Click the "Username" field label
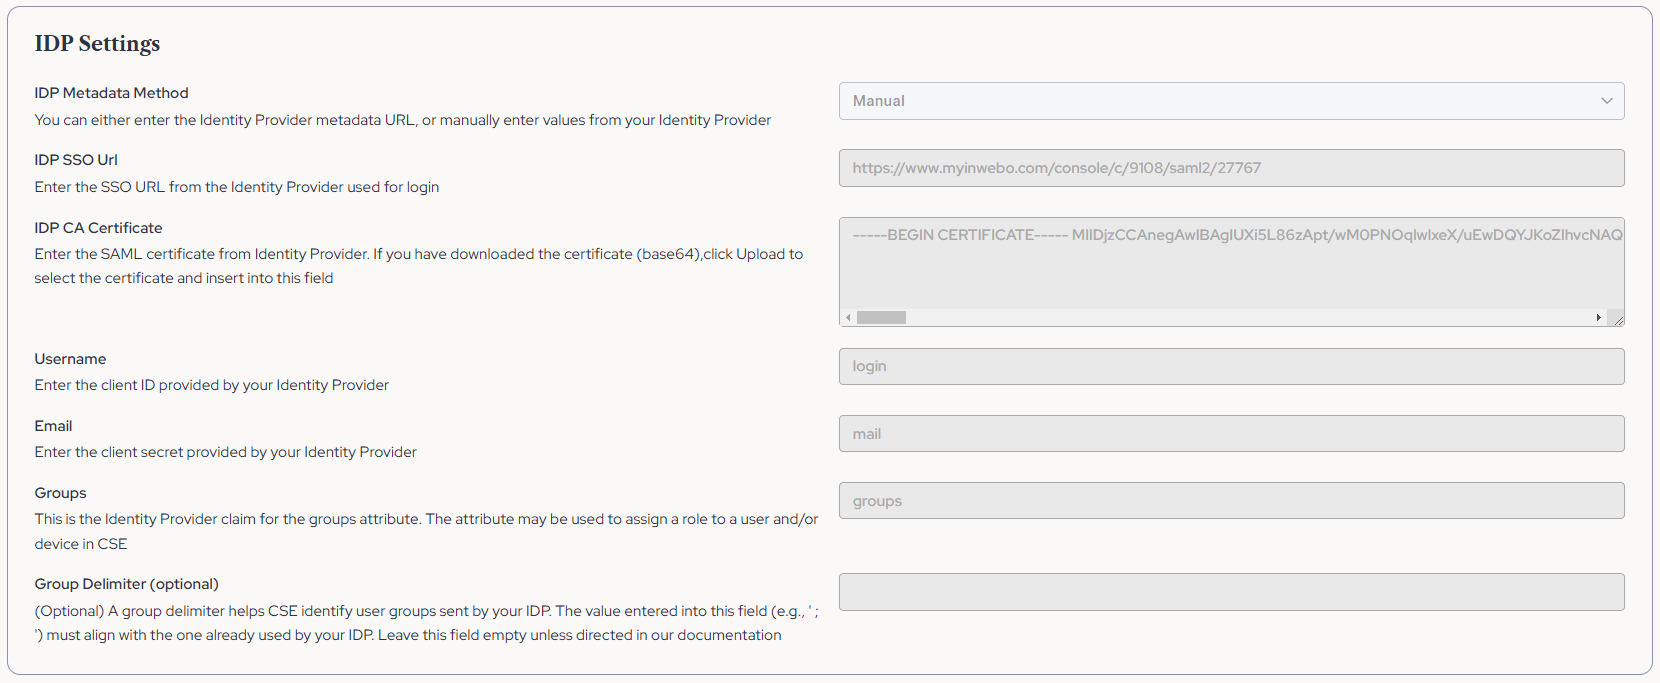 pos(70,358)
